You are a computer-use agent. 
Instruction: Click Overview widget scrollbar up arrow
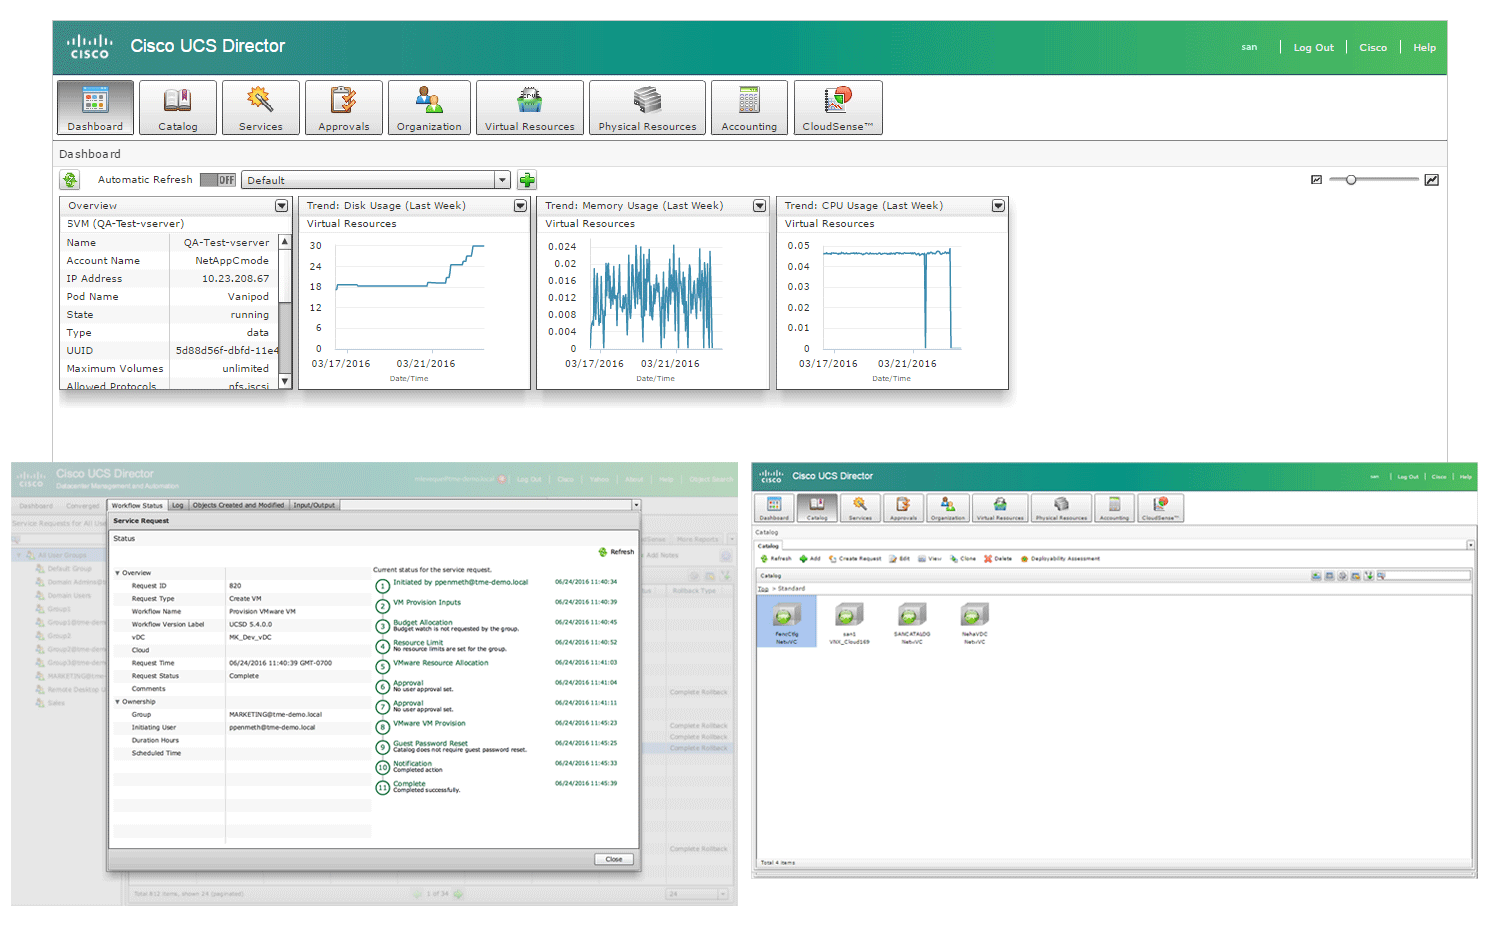[284, 241]
